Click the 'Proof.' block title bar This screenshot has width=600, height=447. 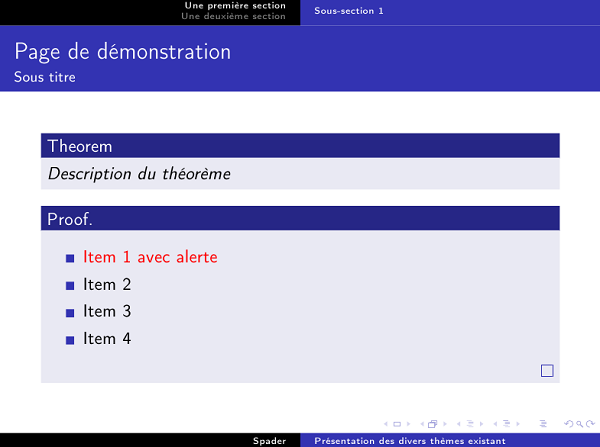(299, 218)
